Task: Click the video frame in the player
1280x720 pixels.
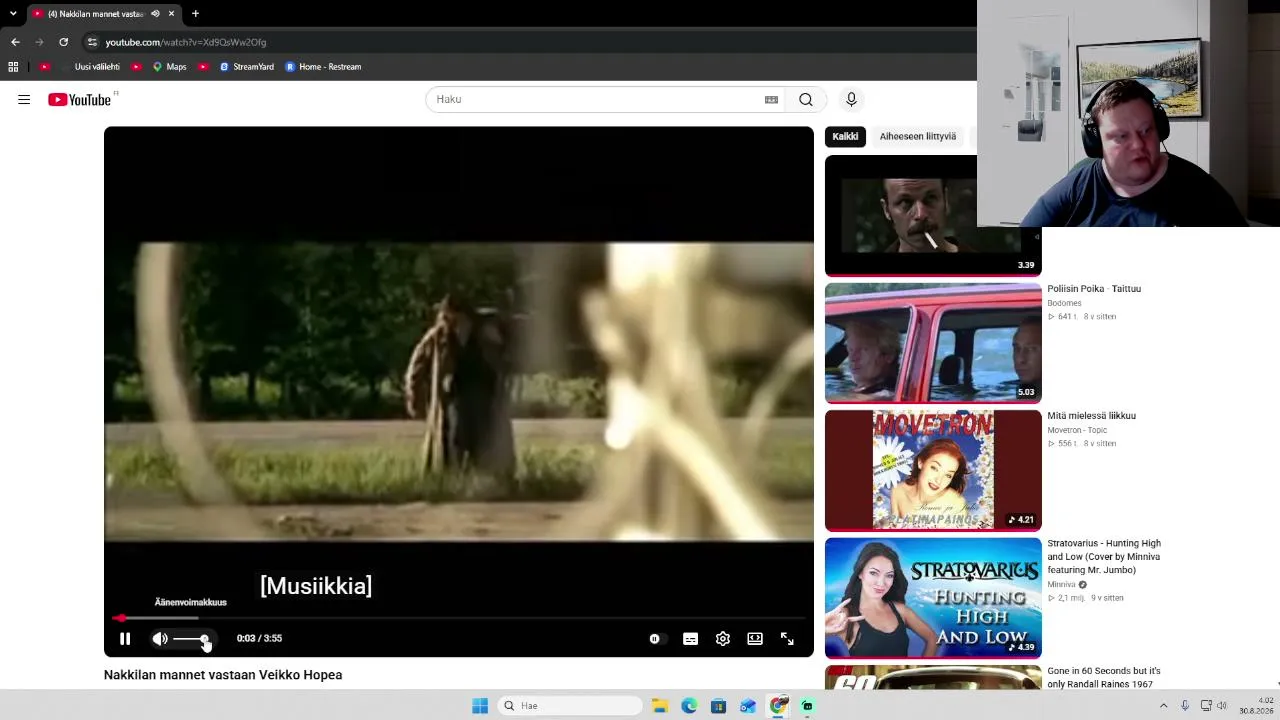Action: 459,391
